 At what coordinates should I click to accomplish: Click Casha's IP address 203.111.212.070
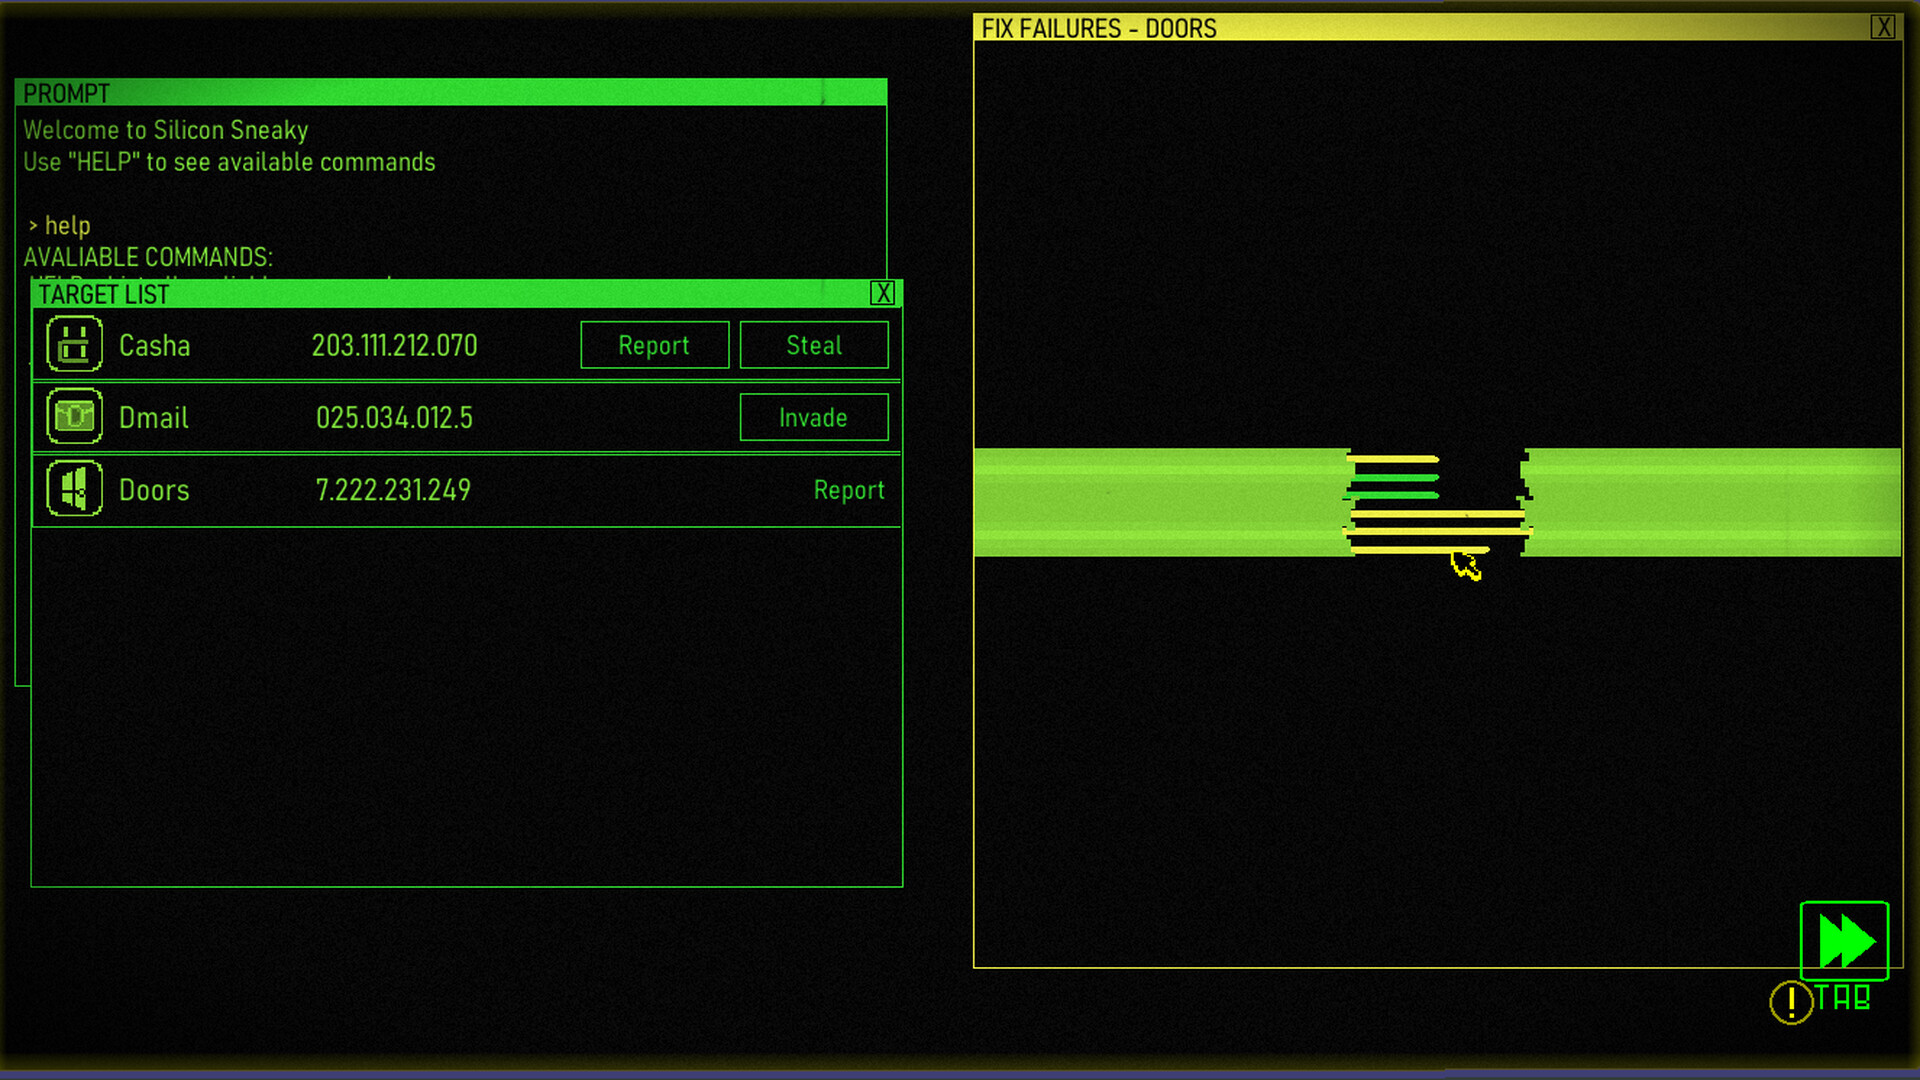tap(394, 345)
